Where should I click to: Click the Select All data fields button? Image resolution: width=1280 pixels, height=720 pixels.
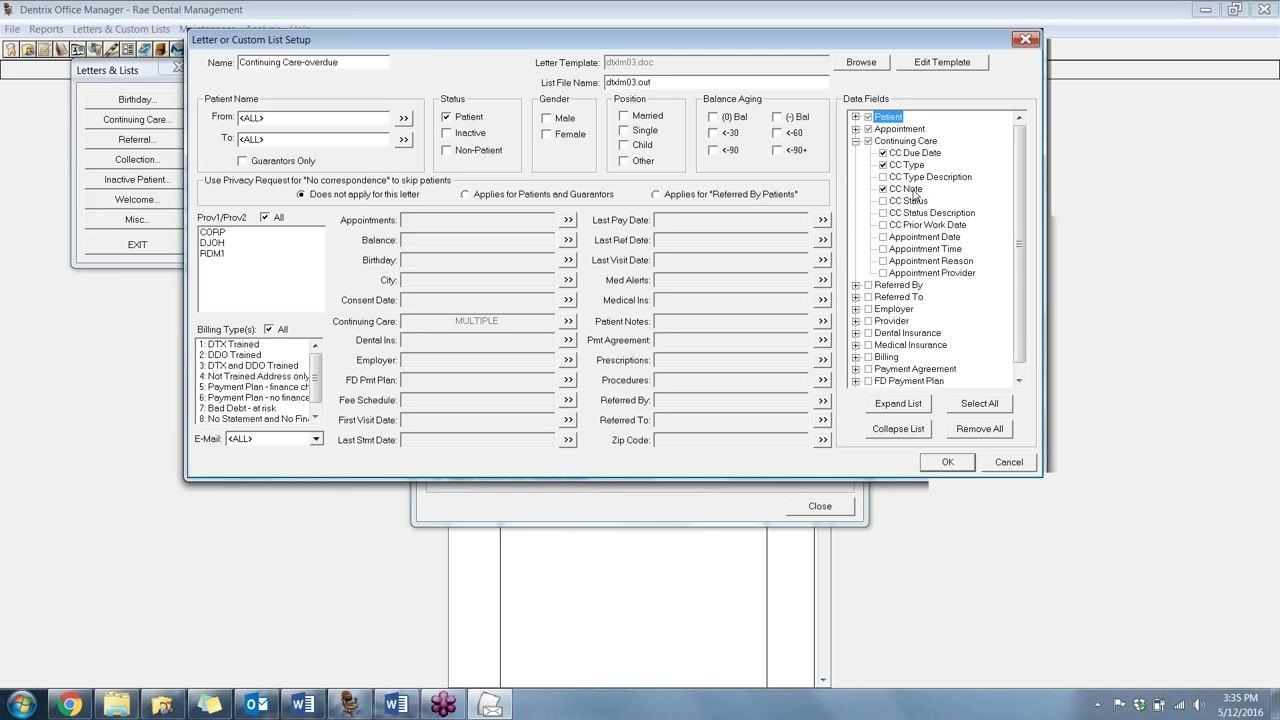click(979, 403)
